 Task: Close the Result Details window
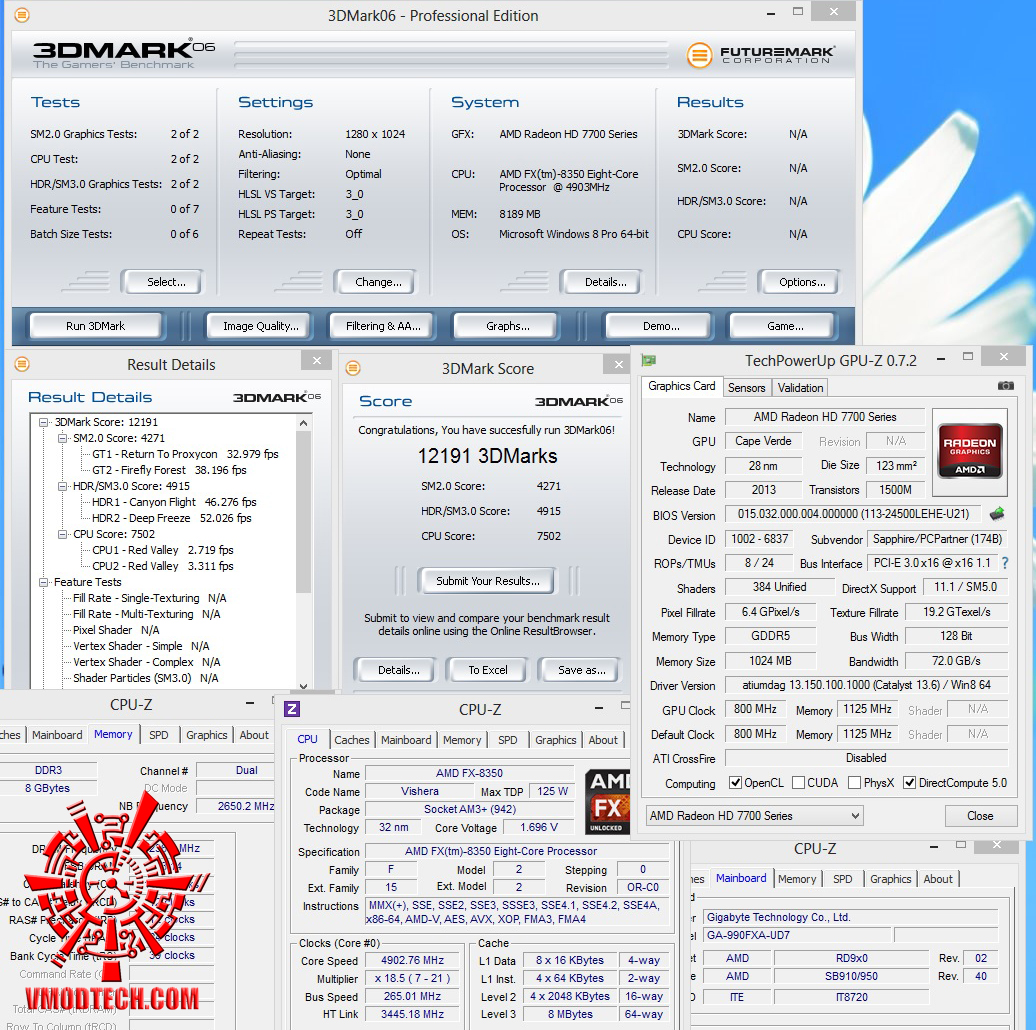(316, 361)
